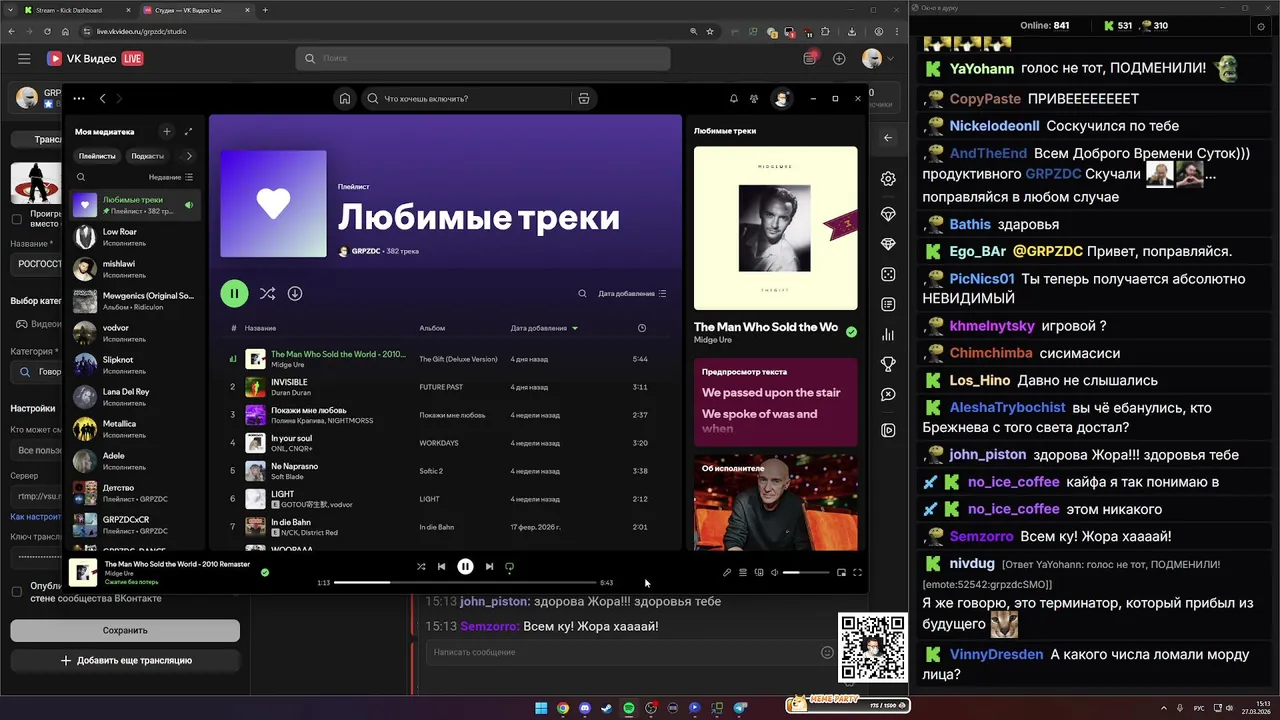The width and height of the screenshot is (1280, 720).
Task: Open the connect to device icon
Action: (759, 573)
